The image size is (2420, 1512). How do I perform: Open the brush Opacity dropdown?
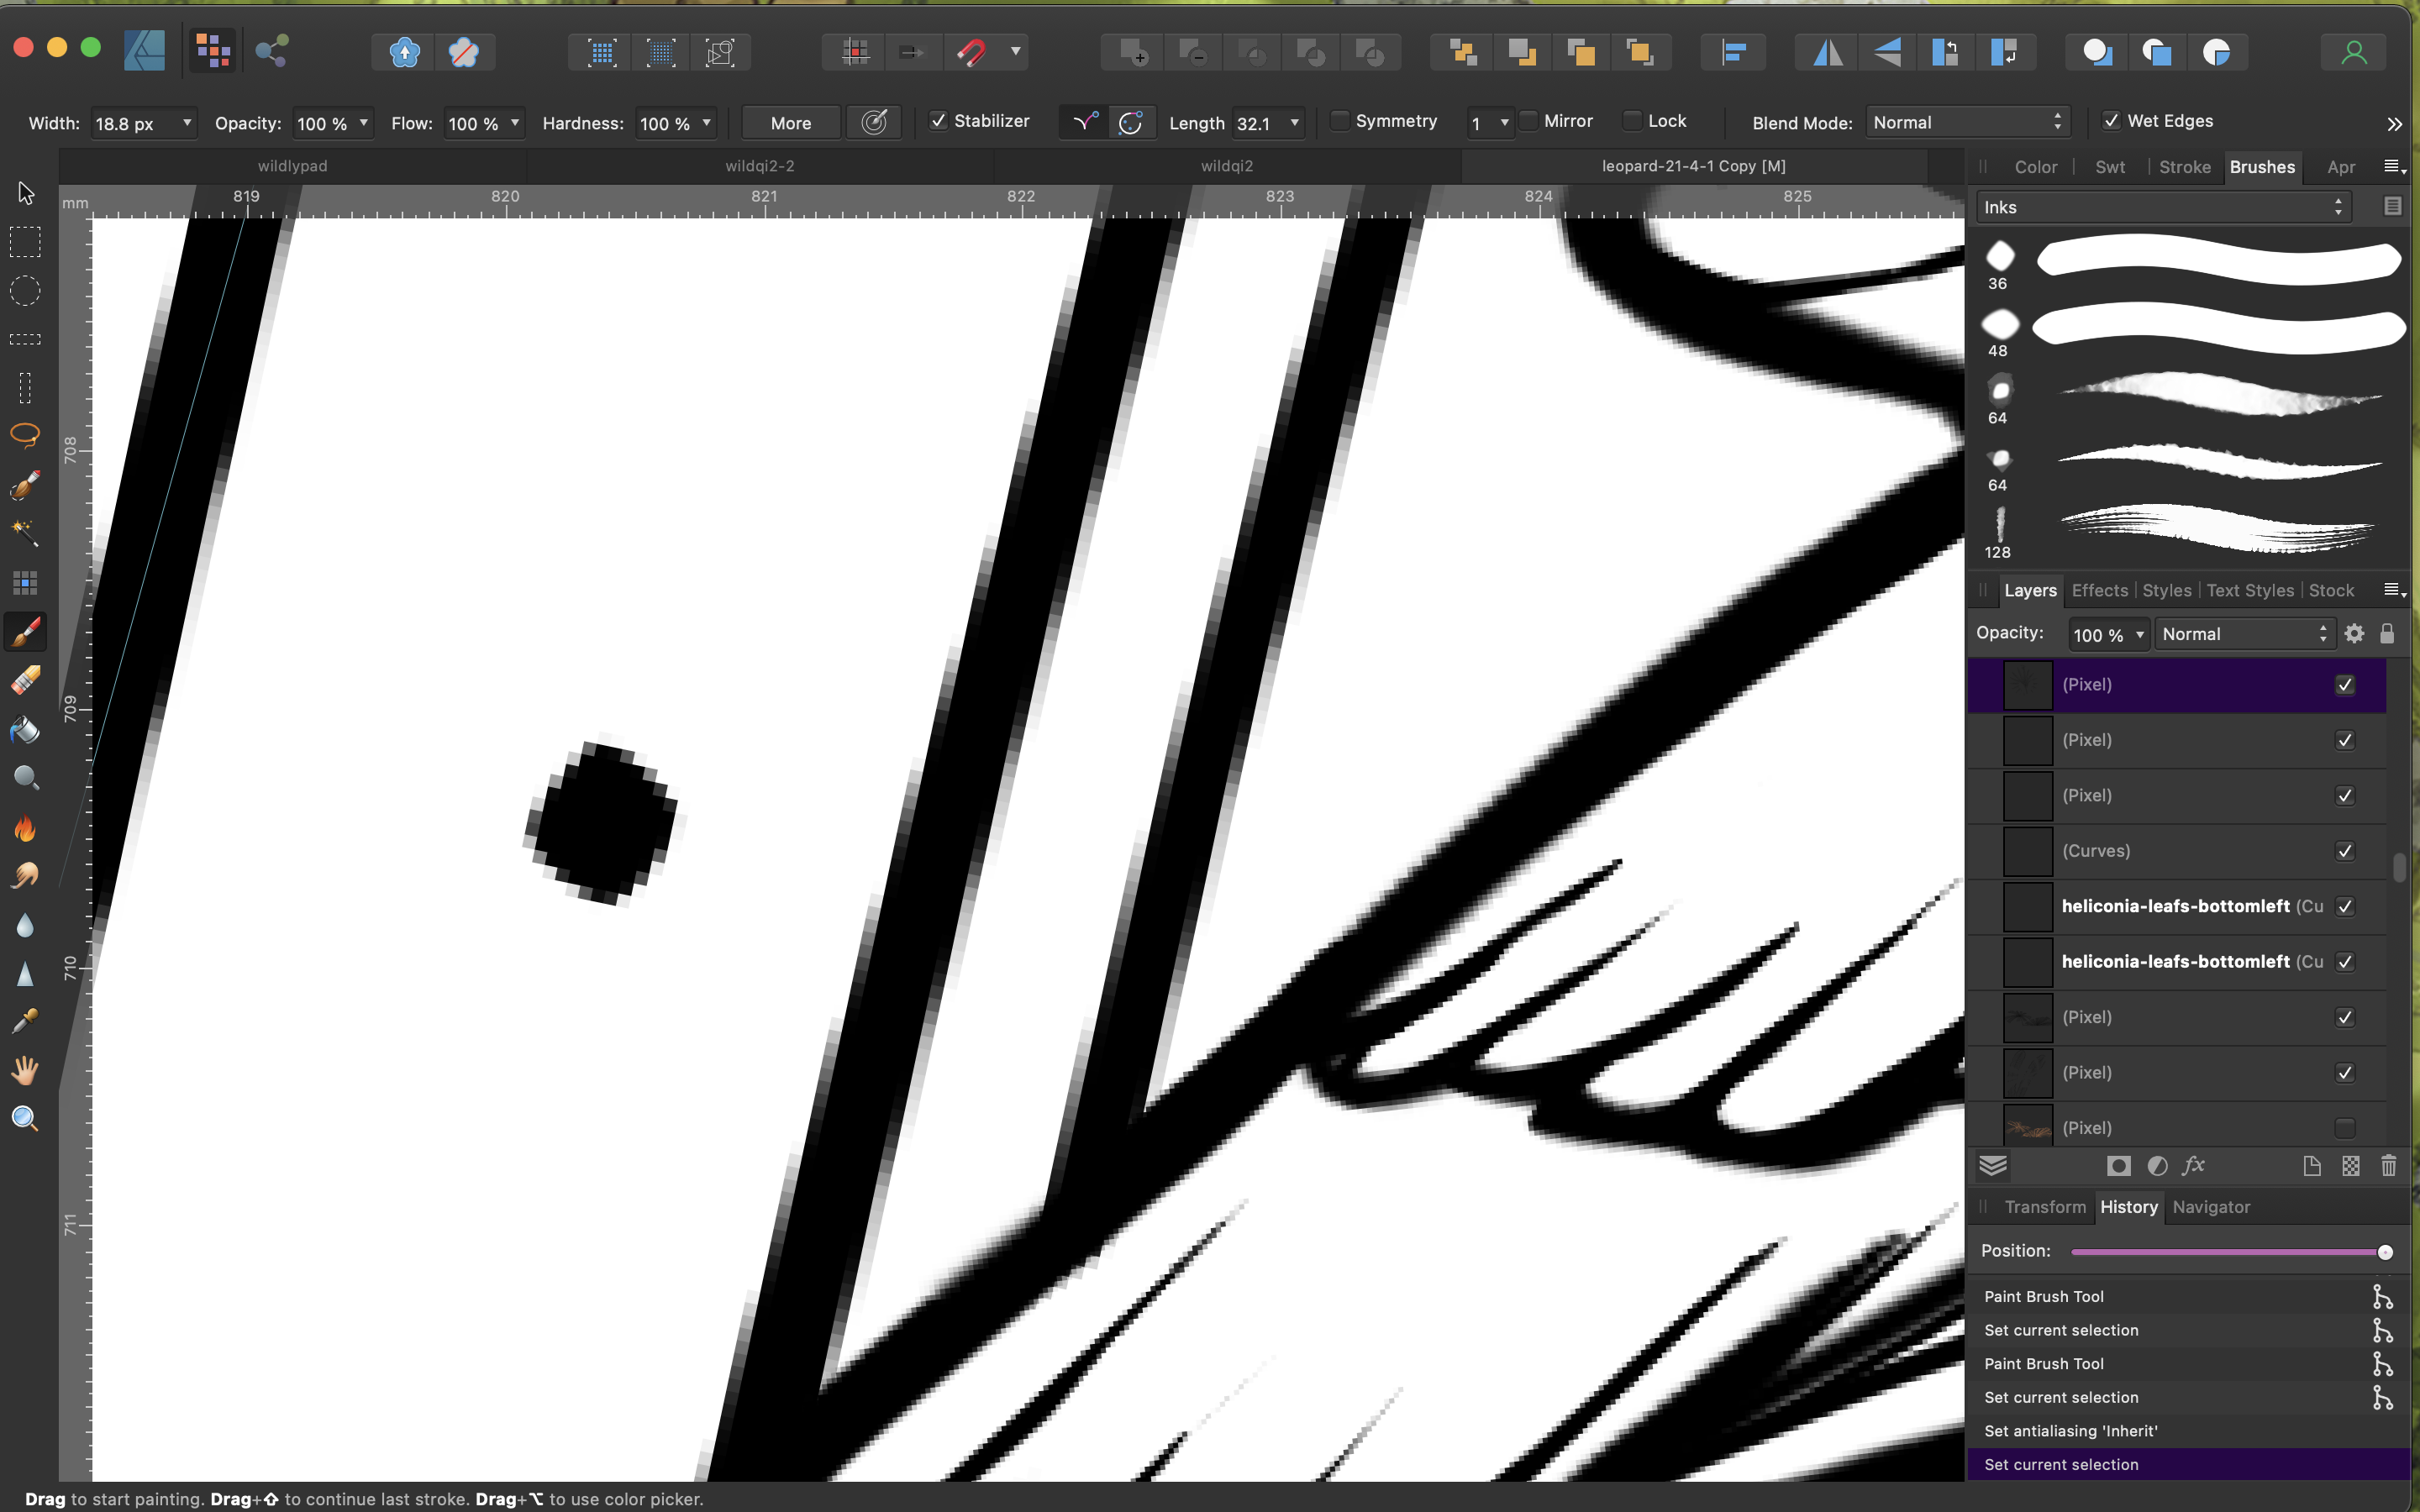(363, 123)
